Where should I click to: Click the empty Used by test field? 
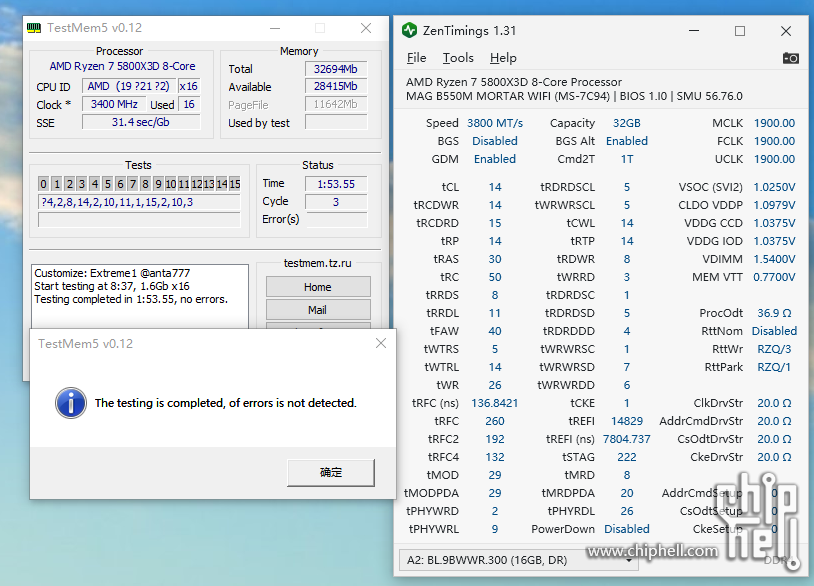pyautogui.click(x=336, y=122)
